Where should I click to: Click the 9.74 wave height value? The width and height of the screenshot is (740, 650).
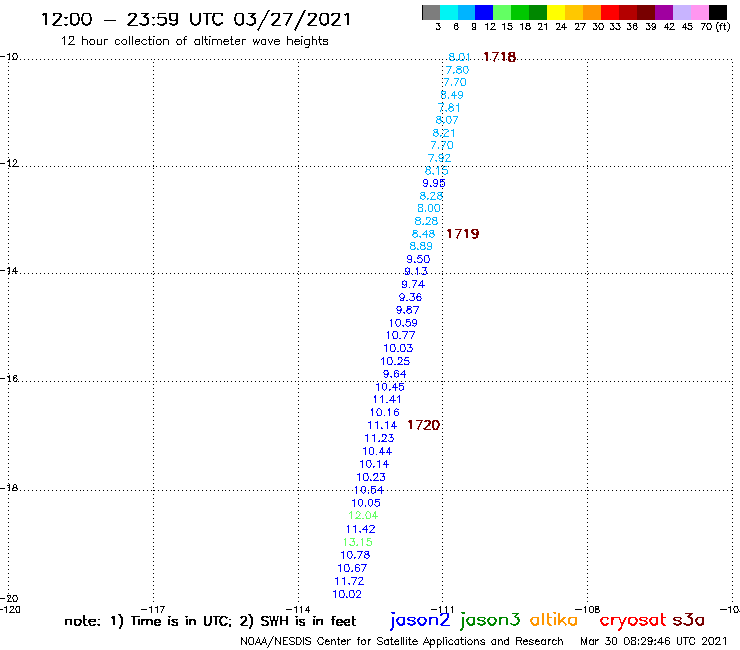click(x=413, y=284)
